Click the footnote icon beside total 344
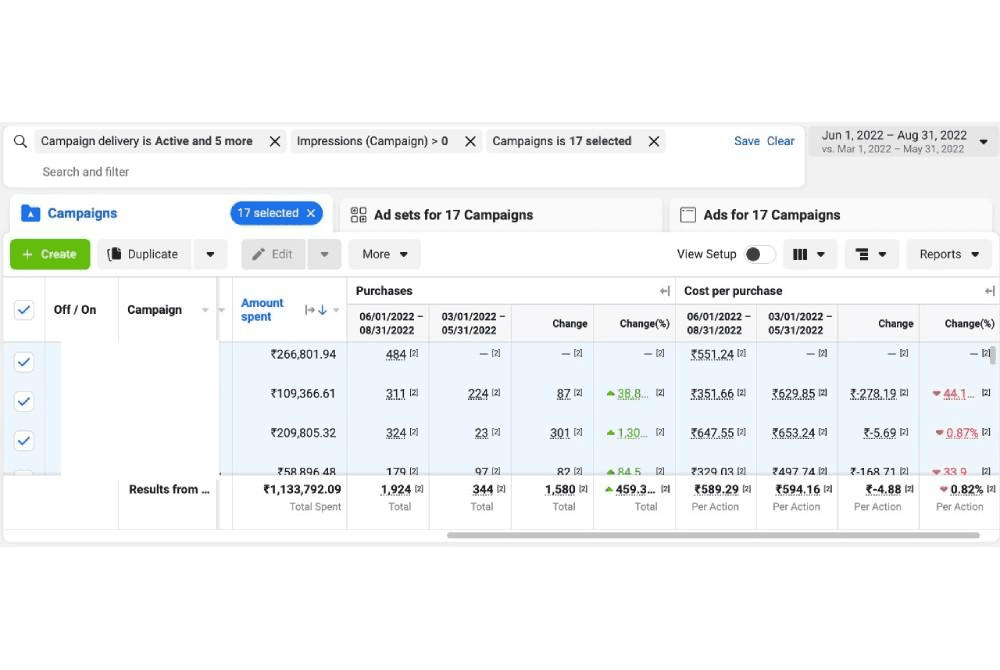 click(501, 488)
